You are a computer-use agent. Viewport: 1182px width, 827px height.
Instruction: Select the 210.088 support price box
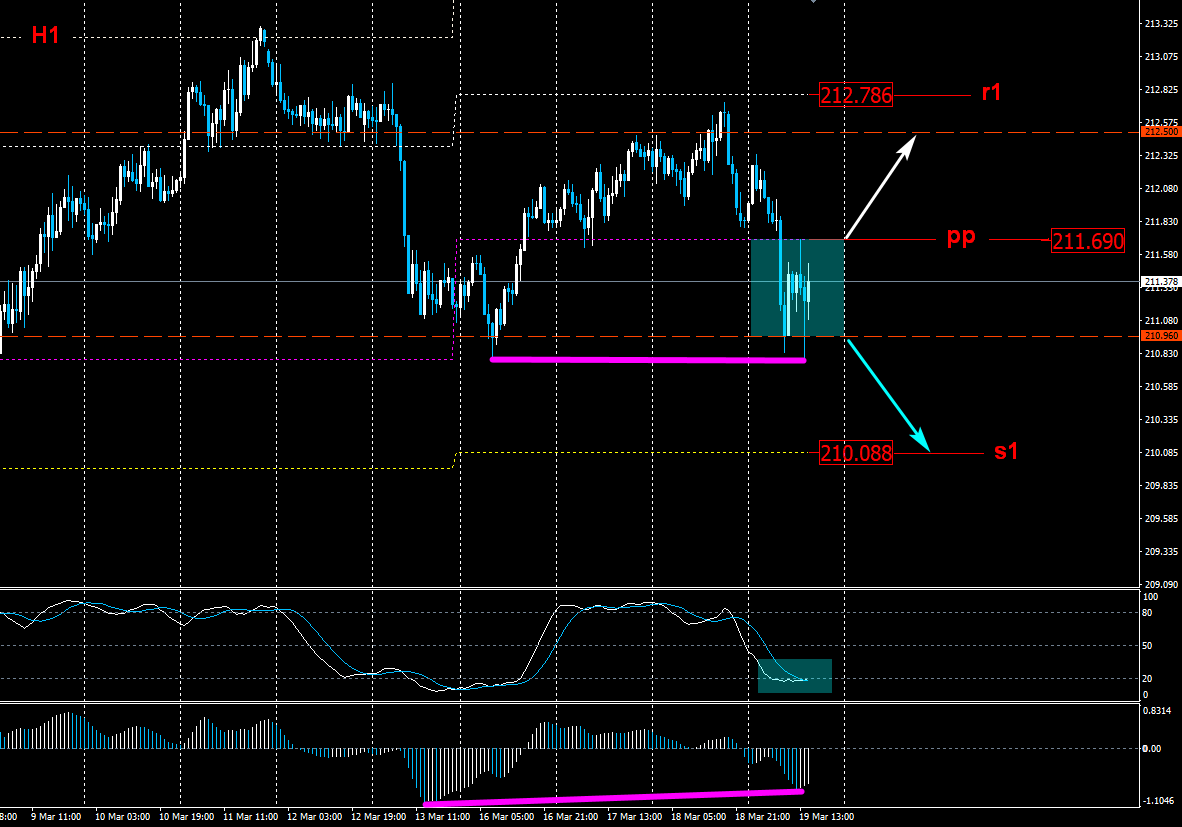(856, 453)
